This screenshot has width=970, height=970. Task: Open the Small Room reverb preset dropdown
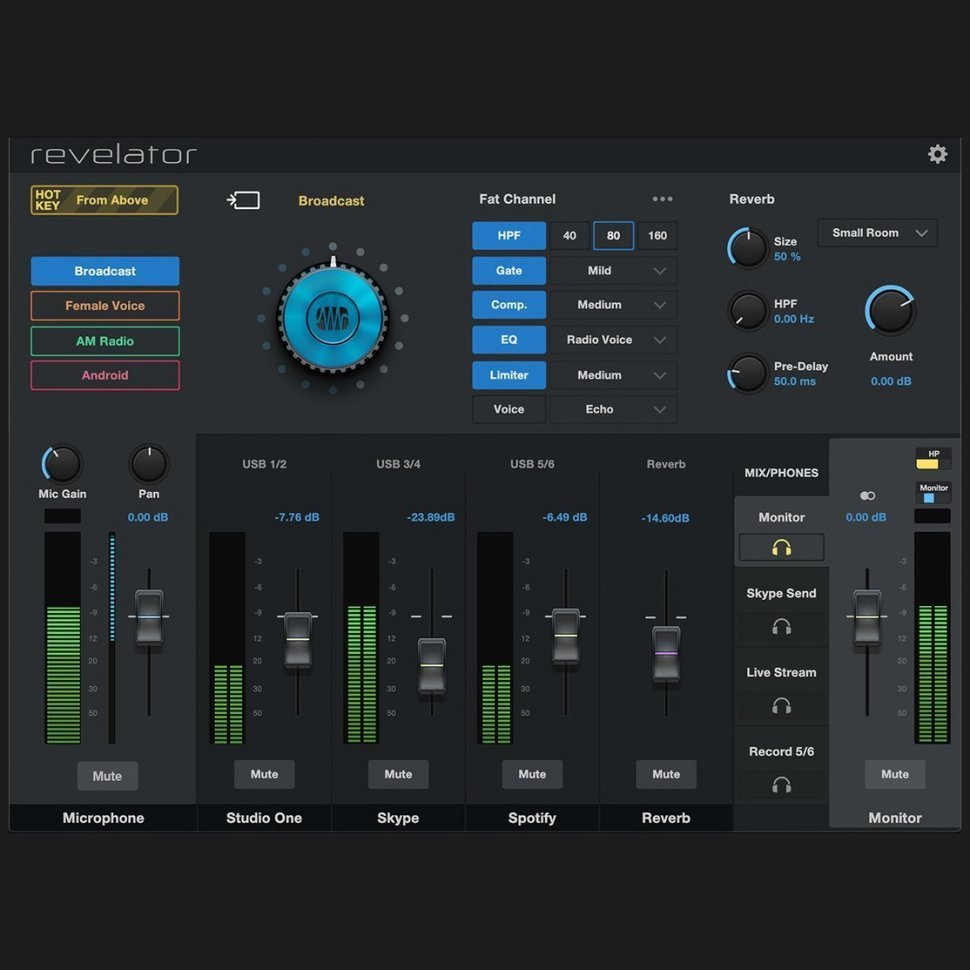[x=876, y=232]
